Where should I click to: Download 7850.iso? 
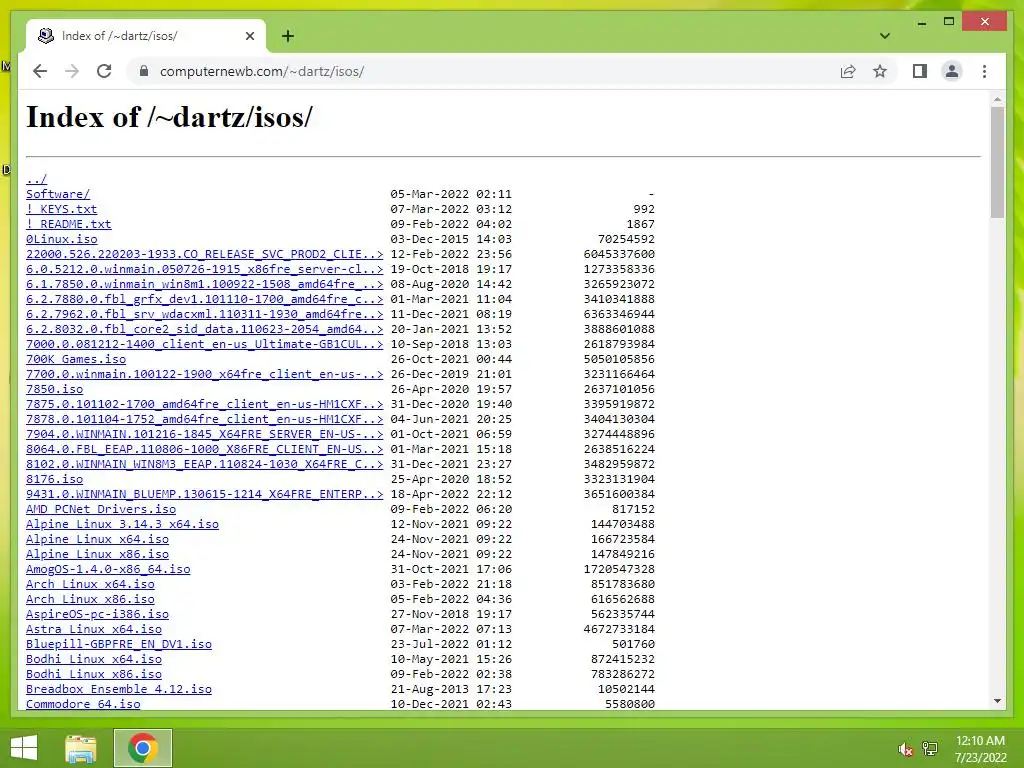coord(54,389)
